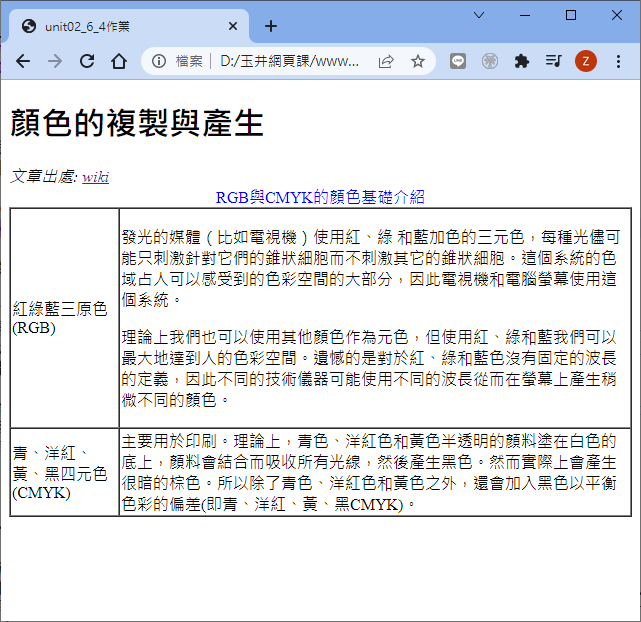
Task: Open Chrome's three-dot menu
Action: [618, 61]
